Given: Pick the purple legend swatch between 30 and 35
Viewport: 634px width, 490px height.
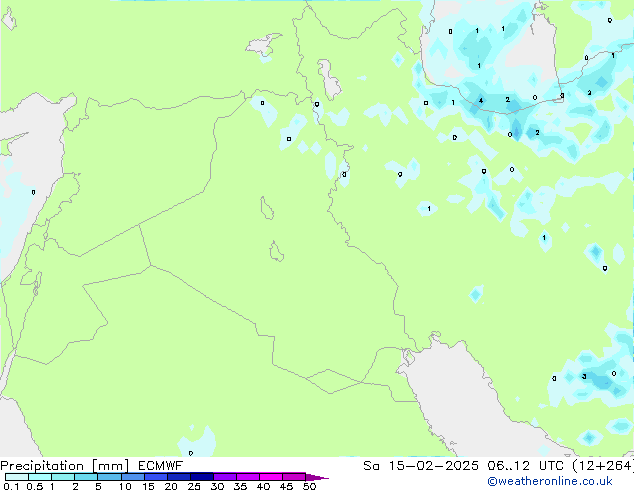Looking at the screenshot, I should coord(224,477).
